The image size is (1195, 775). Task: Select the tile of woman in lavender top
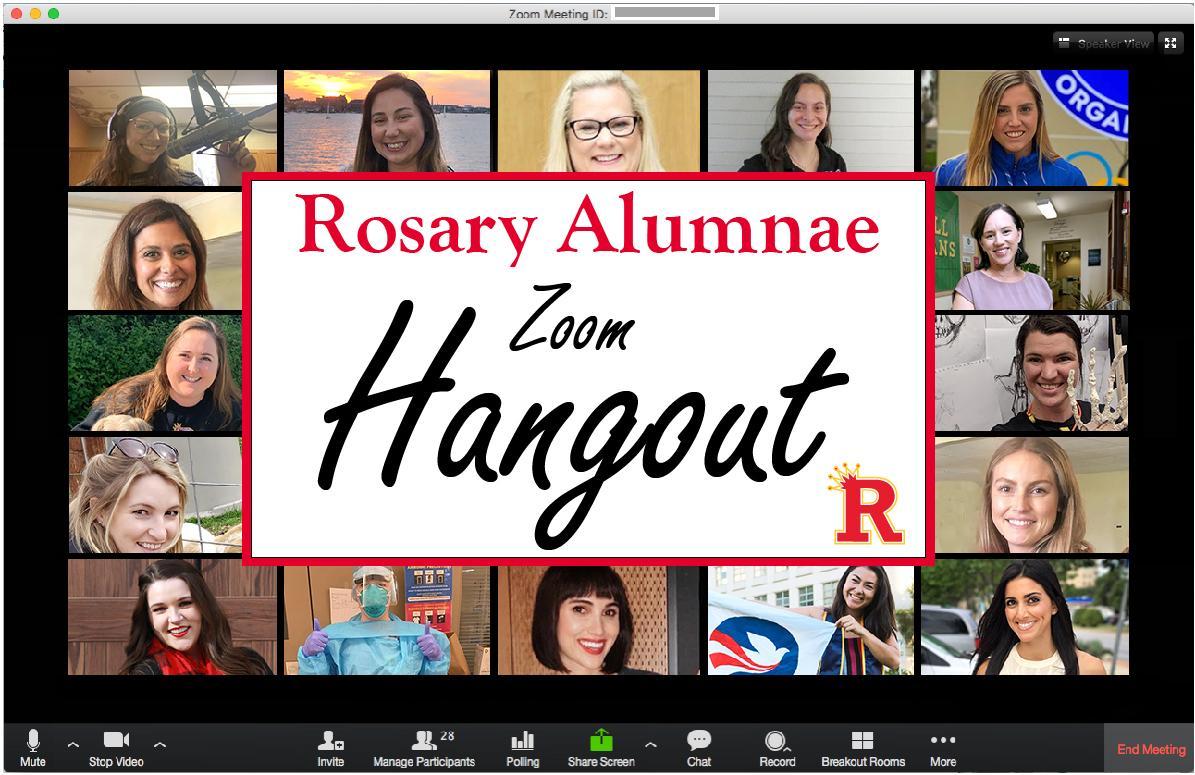tap(1033, 251)
